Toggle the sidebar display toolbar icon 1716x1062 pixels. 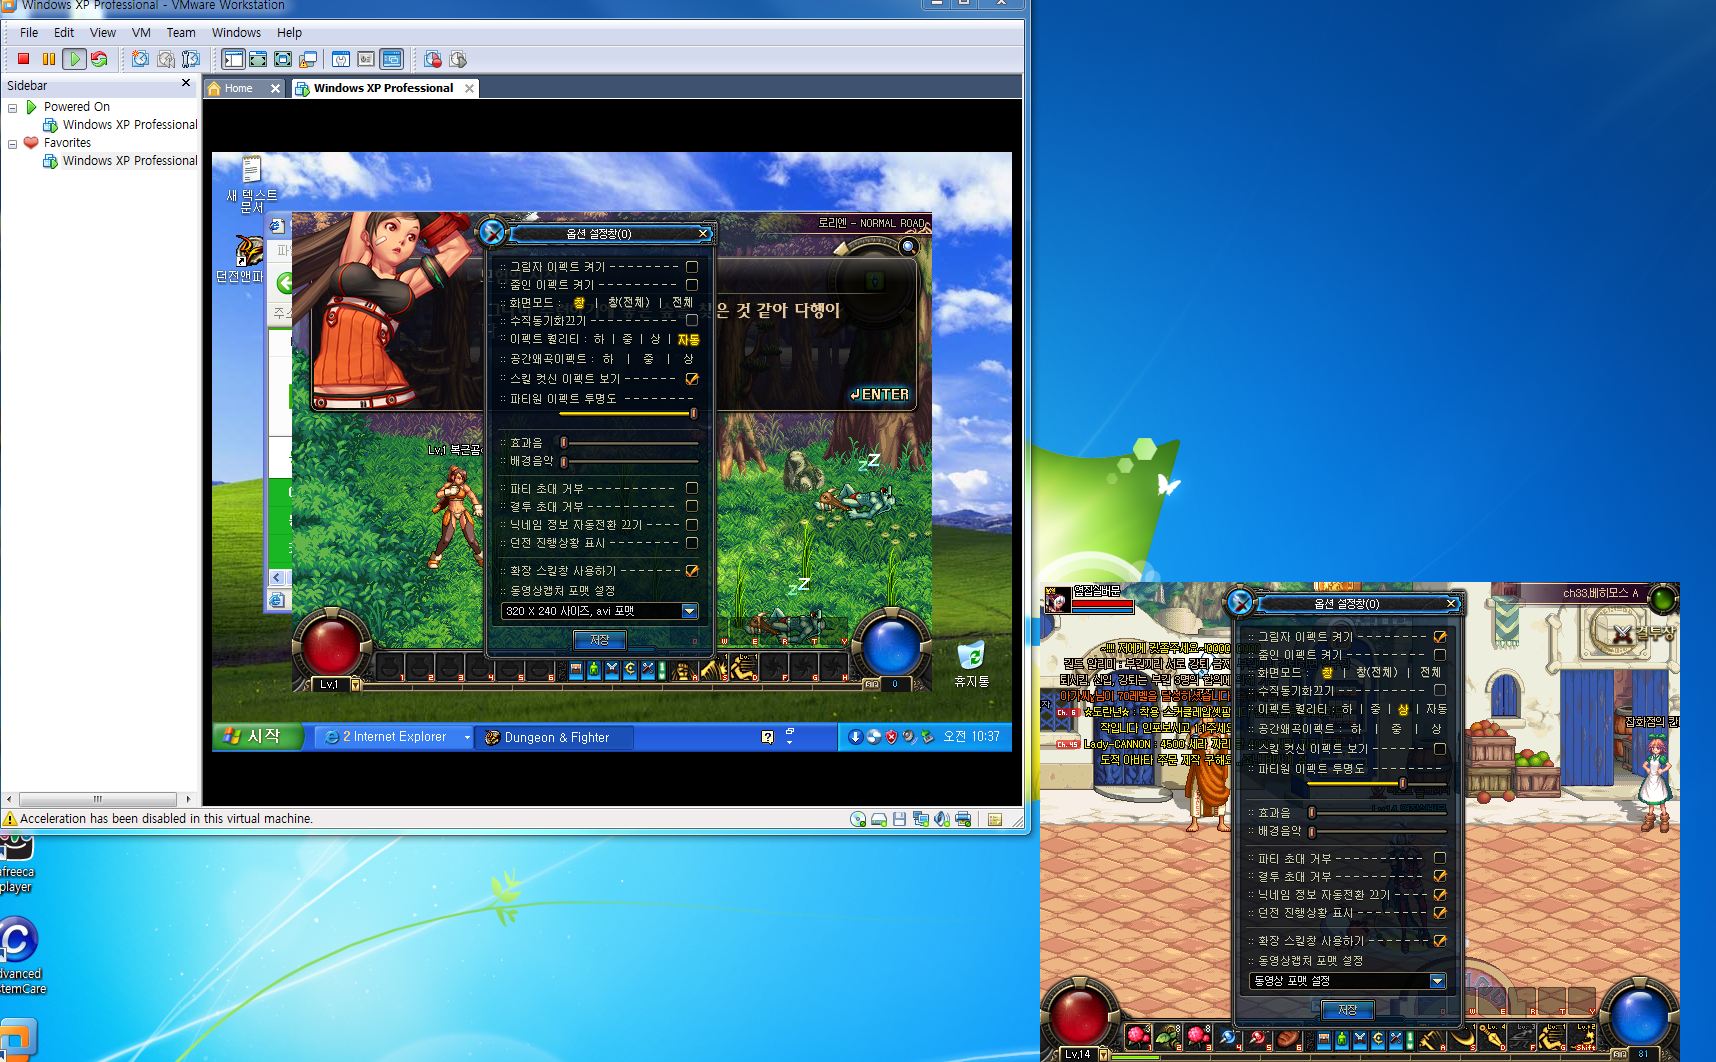(x=233, y=59)
